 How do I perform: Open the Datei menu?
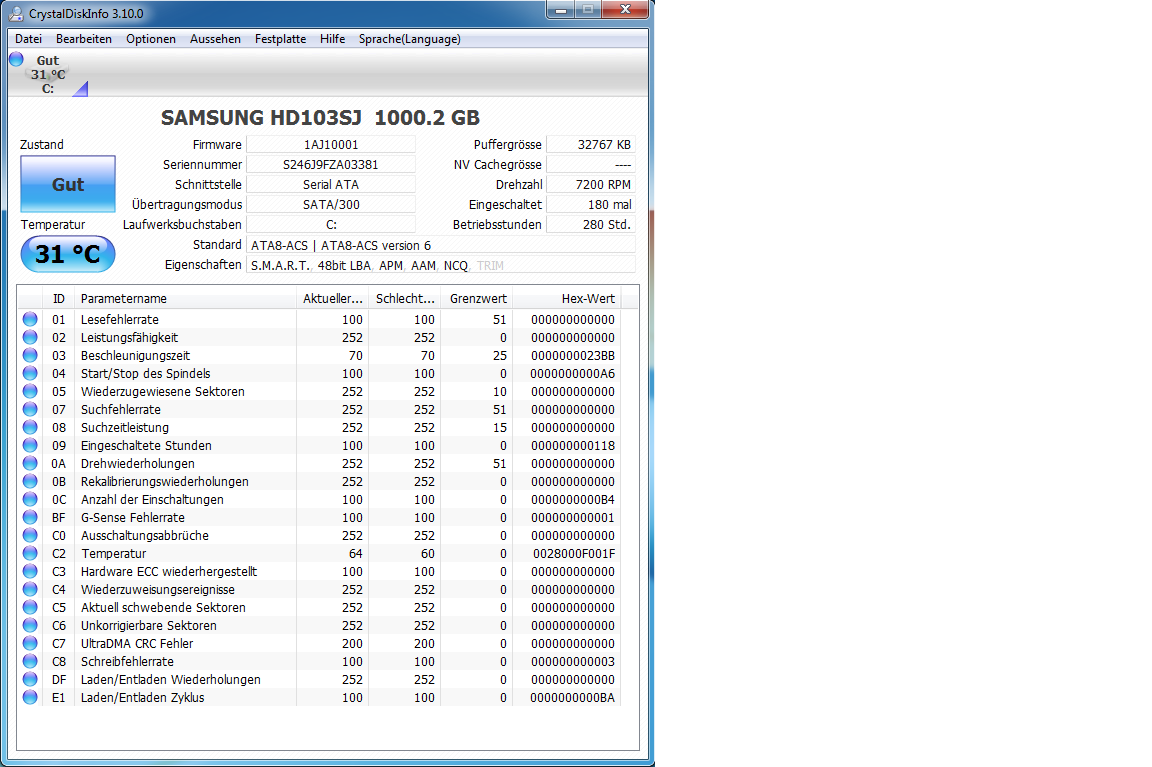(x=28, y=39)
